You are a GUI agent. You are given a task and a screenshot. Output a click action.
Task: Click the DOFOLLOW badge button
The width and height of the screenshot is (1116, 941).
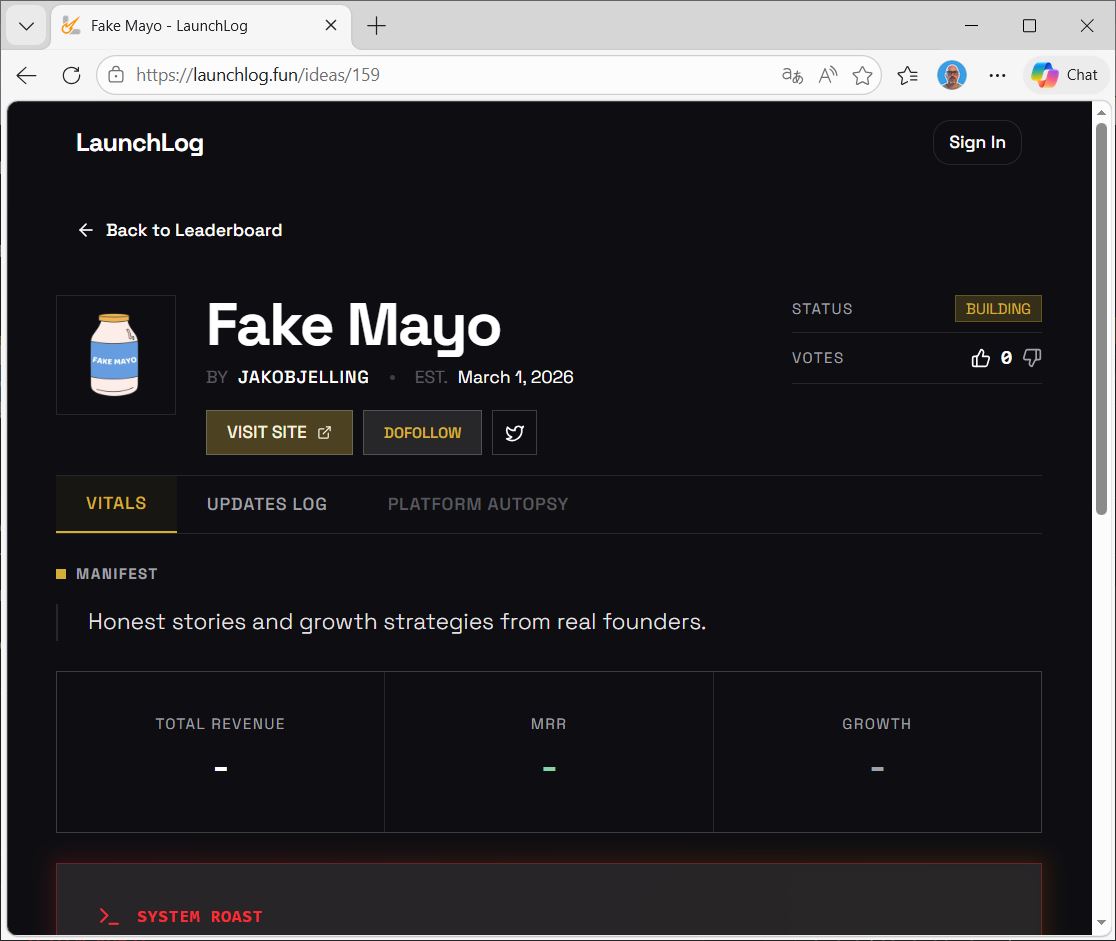click(422, 432)
